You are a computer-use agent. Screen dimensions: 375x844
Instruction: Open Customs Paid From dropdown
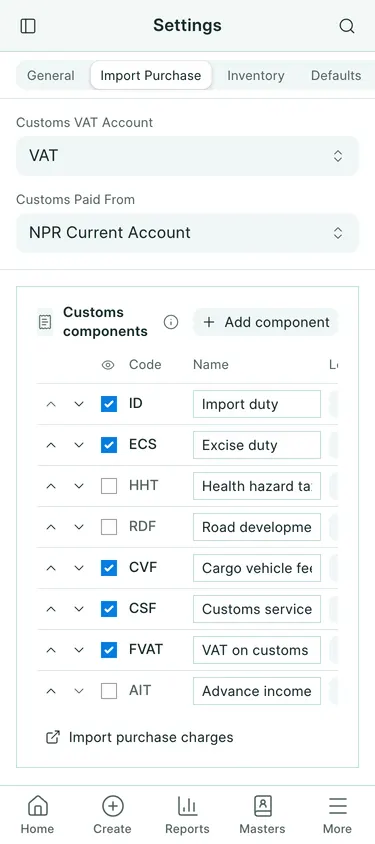[187, 233]
